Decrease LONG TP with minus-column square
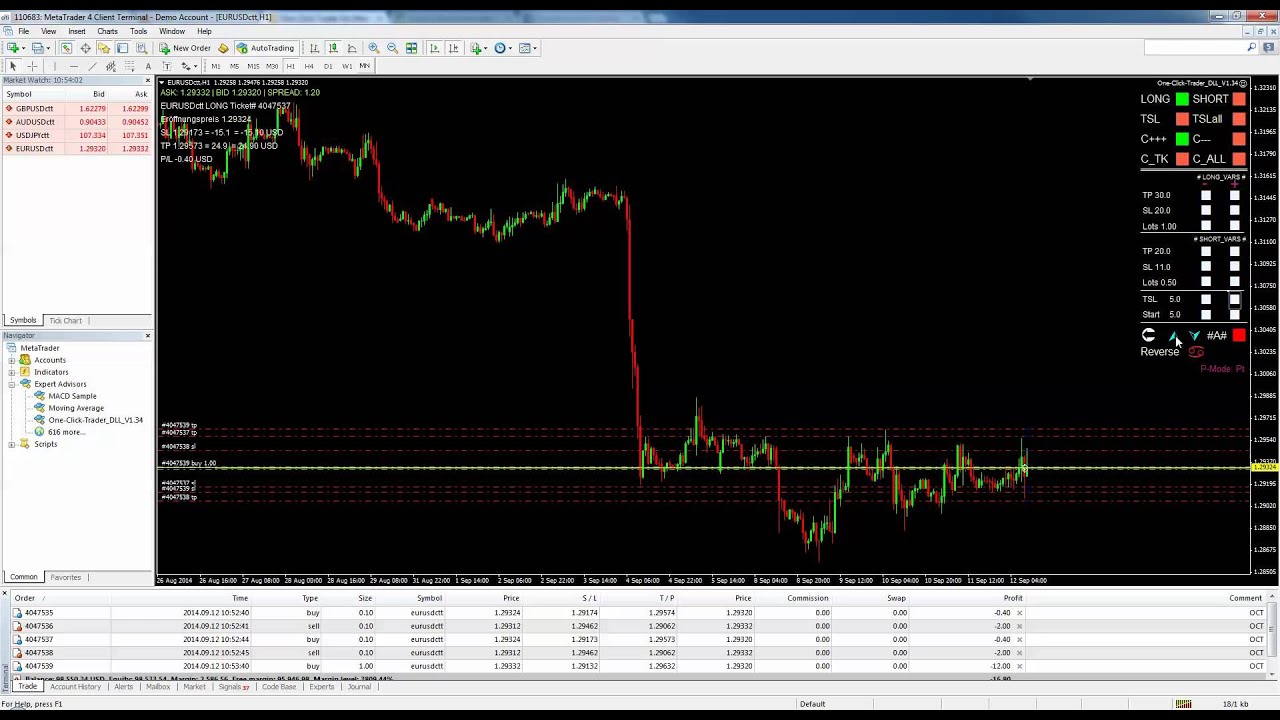Screen dimensions: 1280x720 tap(1206, 195)
